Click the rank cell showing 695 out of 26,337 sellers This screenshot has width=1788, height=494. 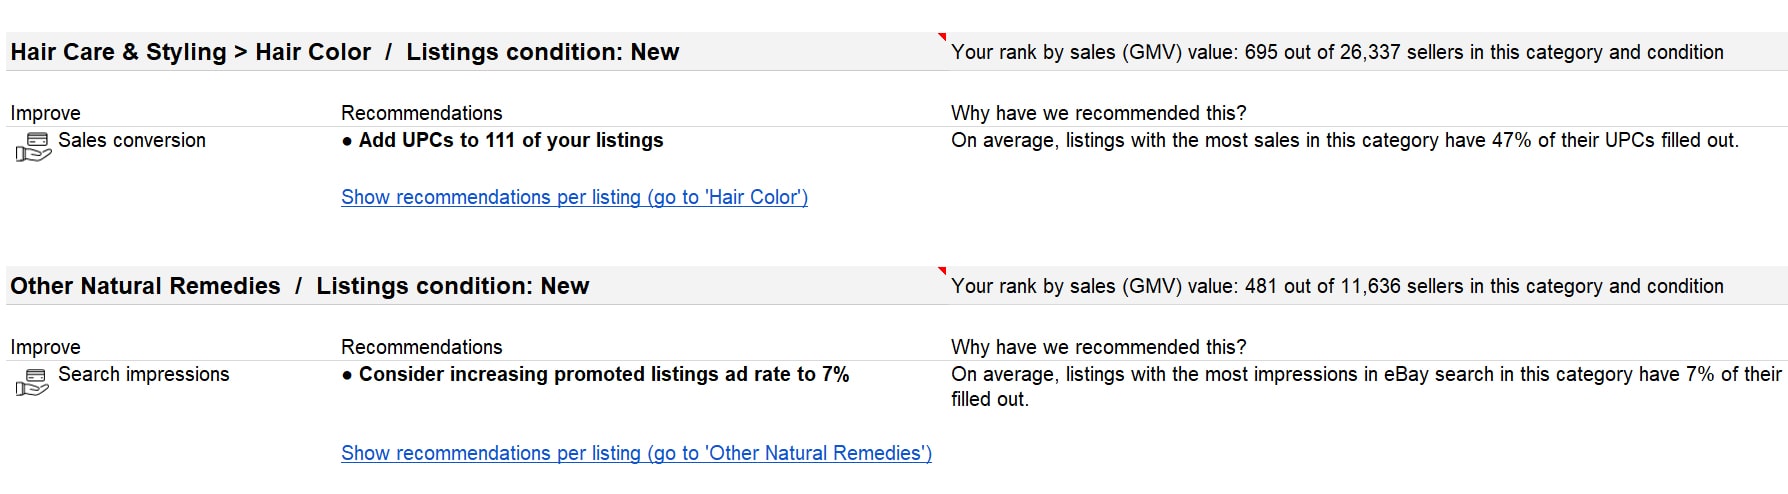click(x=1337, y=52)
